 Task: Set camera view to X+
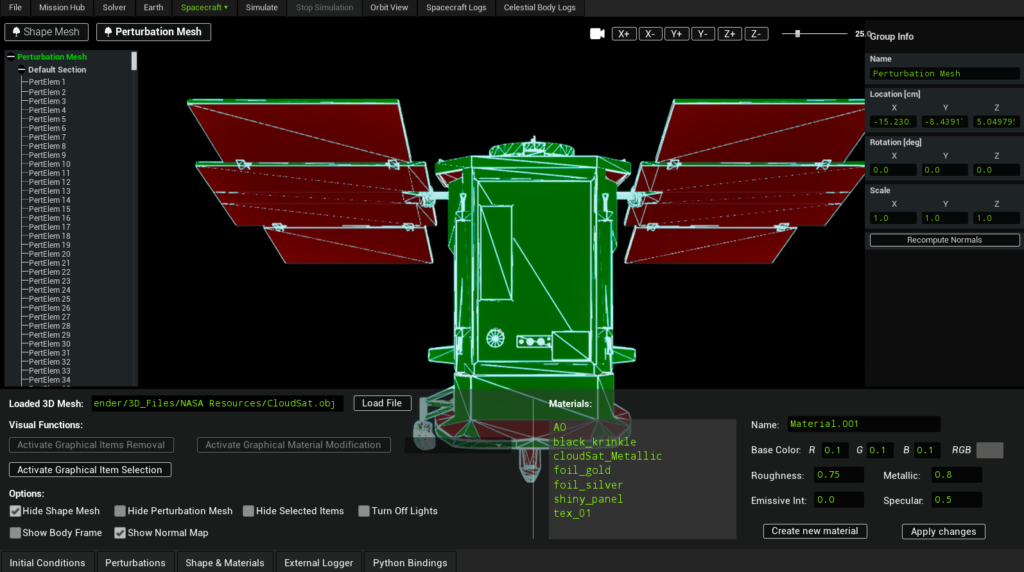(624, 34)
